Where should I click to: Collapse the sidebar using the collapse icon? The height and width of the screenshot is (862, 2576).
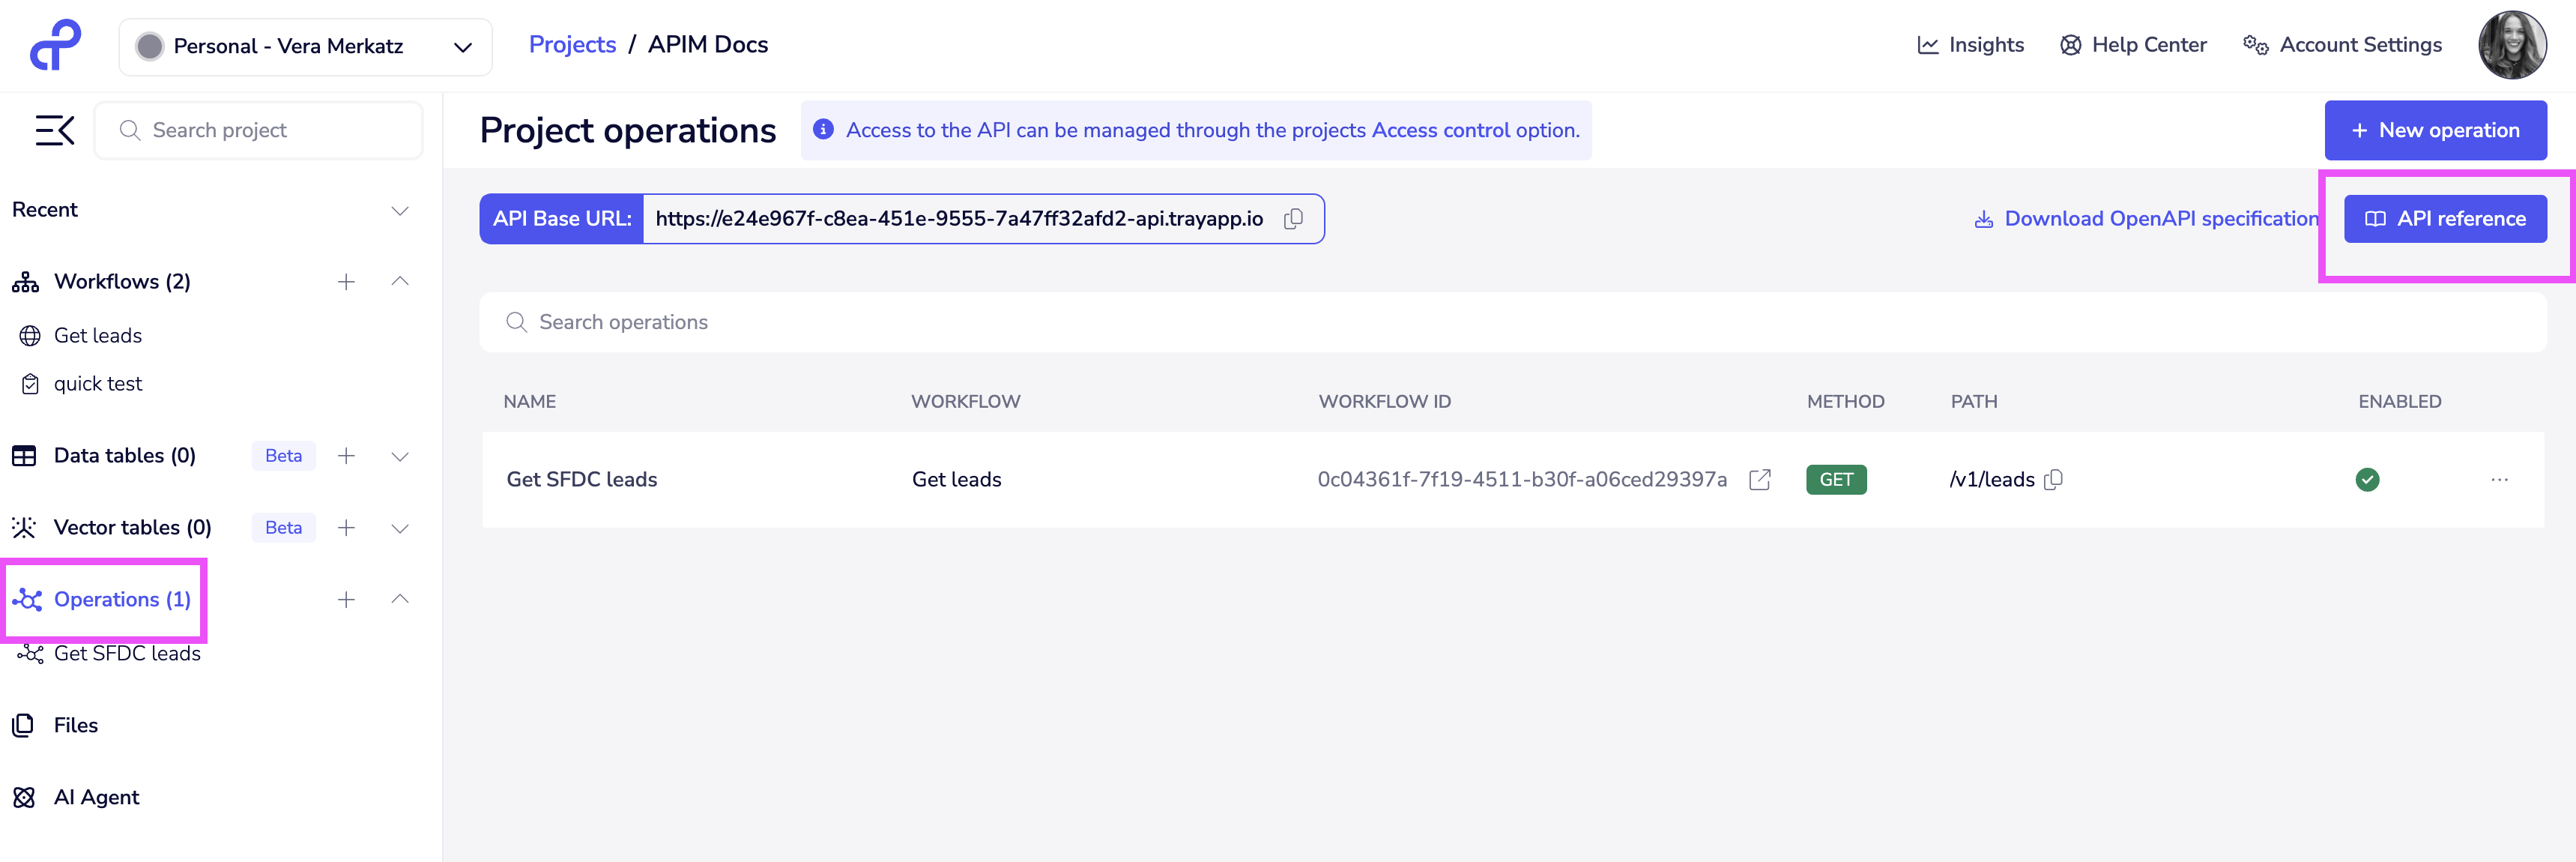[54, 129]
